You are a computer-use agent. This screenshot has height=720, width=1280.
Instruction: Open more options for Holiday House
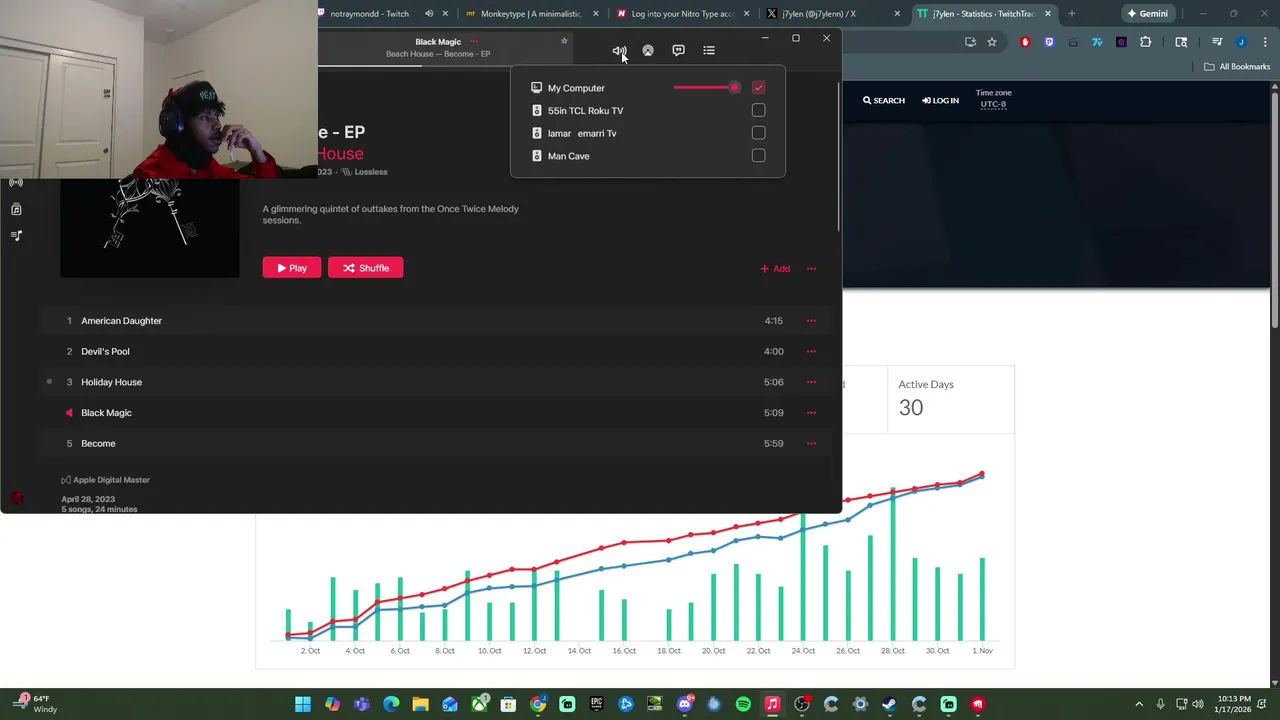click(x=811, y=382)
